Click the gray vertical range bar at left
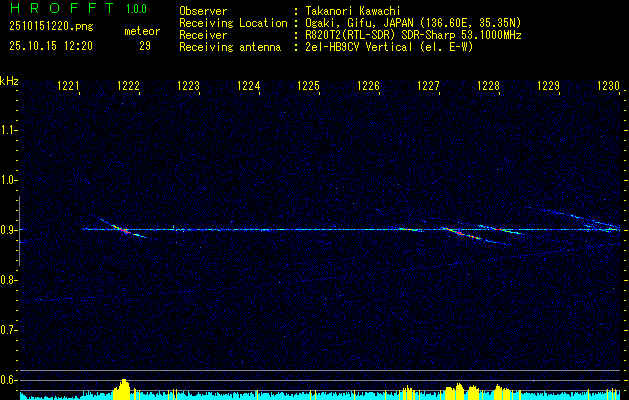629x400 pixels. click(19, 231)
